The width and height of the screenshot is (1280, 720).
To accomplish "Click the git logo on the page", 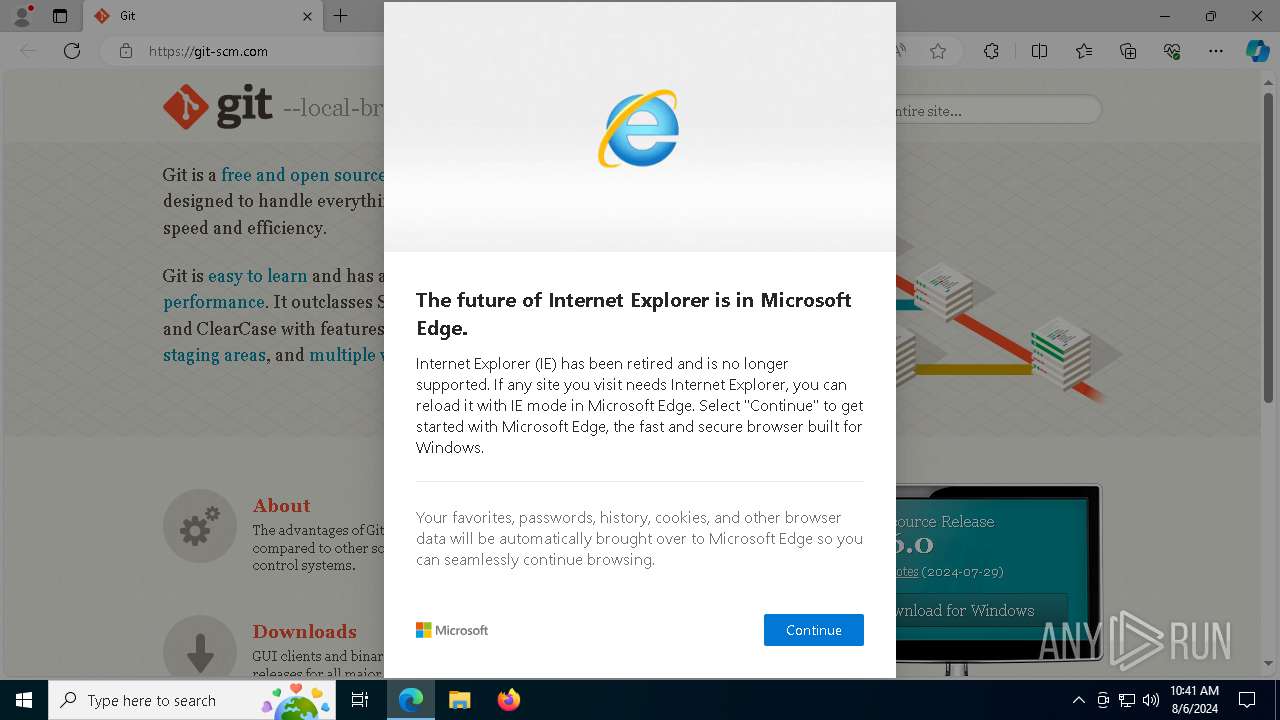I will (x=218, y=107).
